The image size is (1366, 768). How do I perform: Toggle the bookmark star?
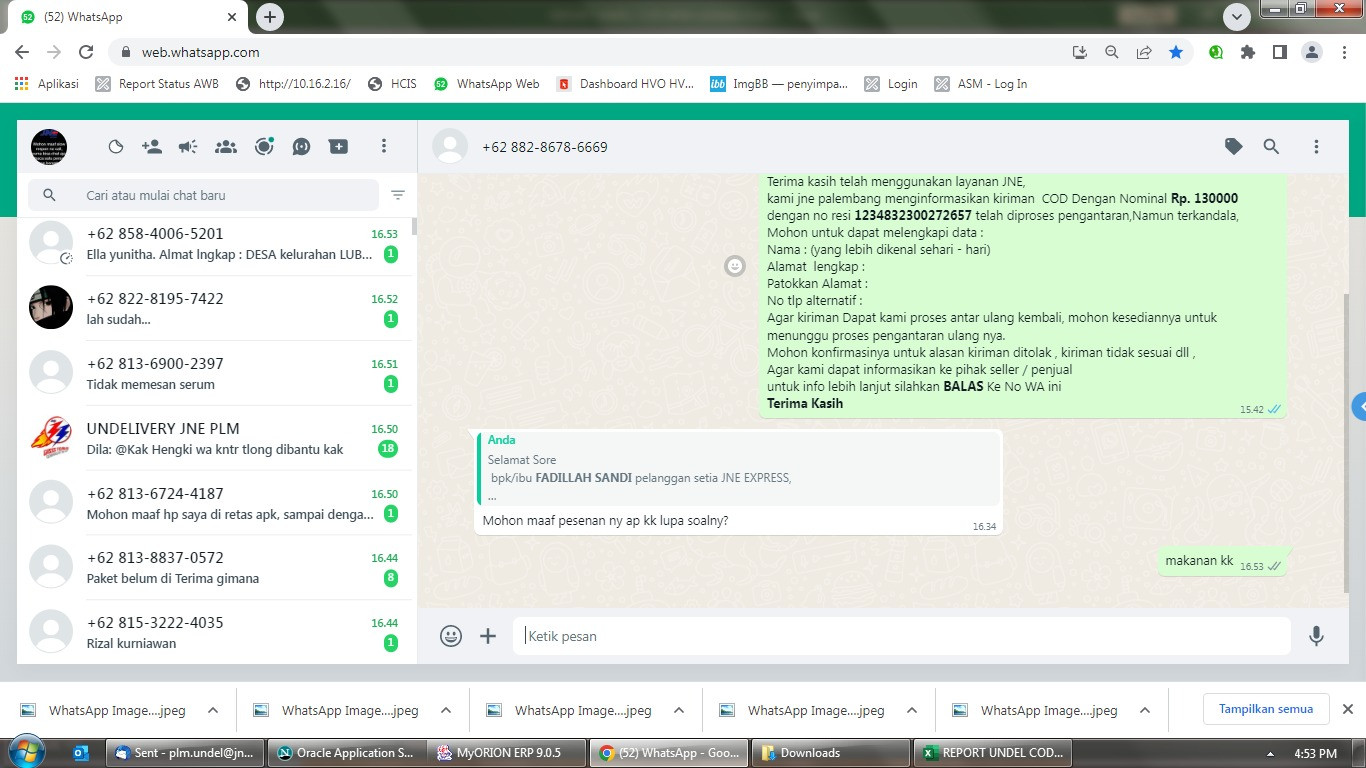(x=1176, y=52)
